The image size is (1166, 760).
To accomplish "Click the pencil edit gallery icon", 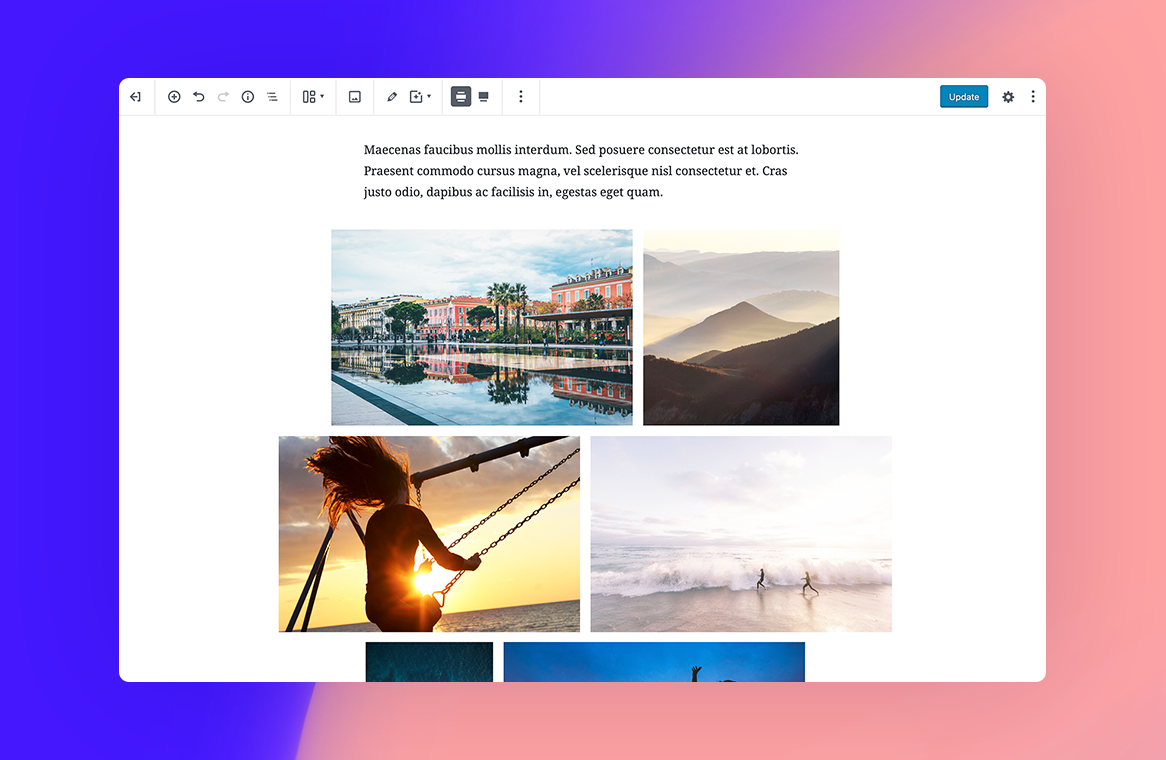I will pyautogui.click(x=392, y=97).
